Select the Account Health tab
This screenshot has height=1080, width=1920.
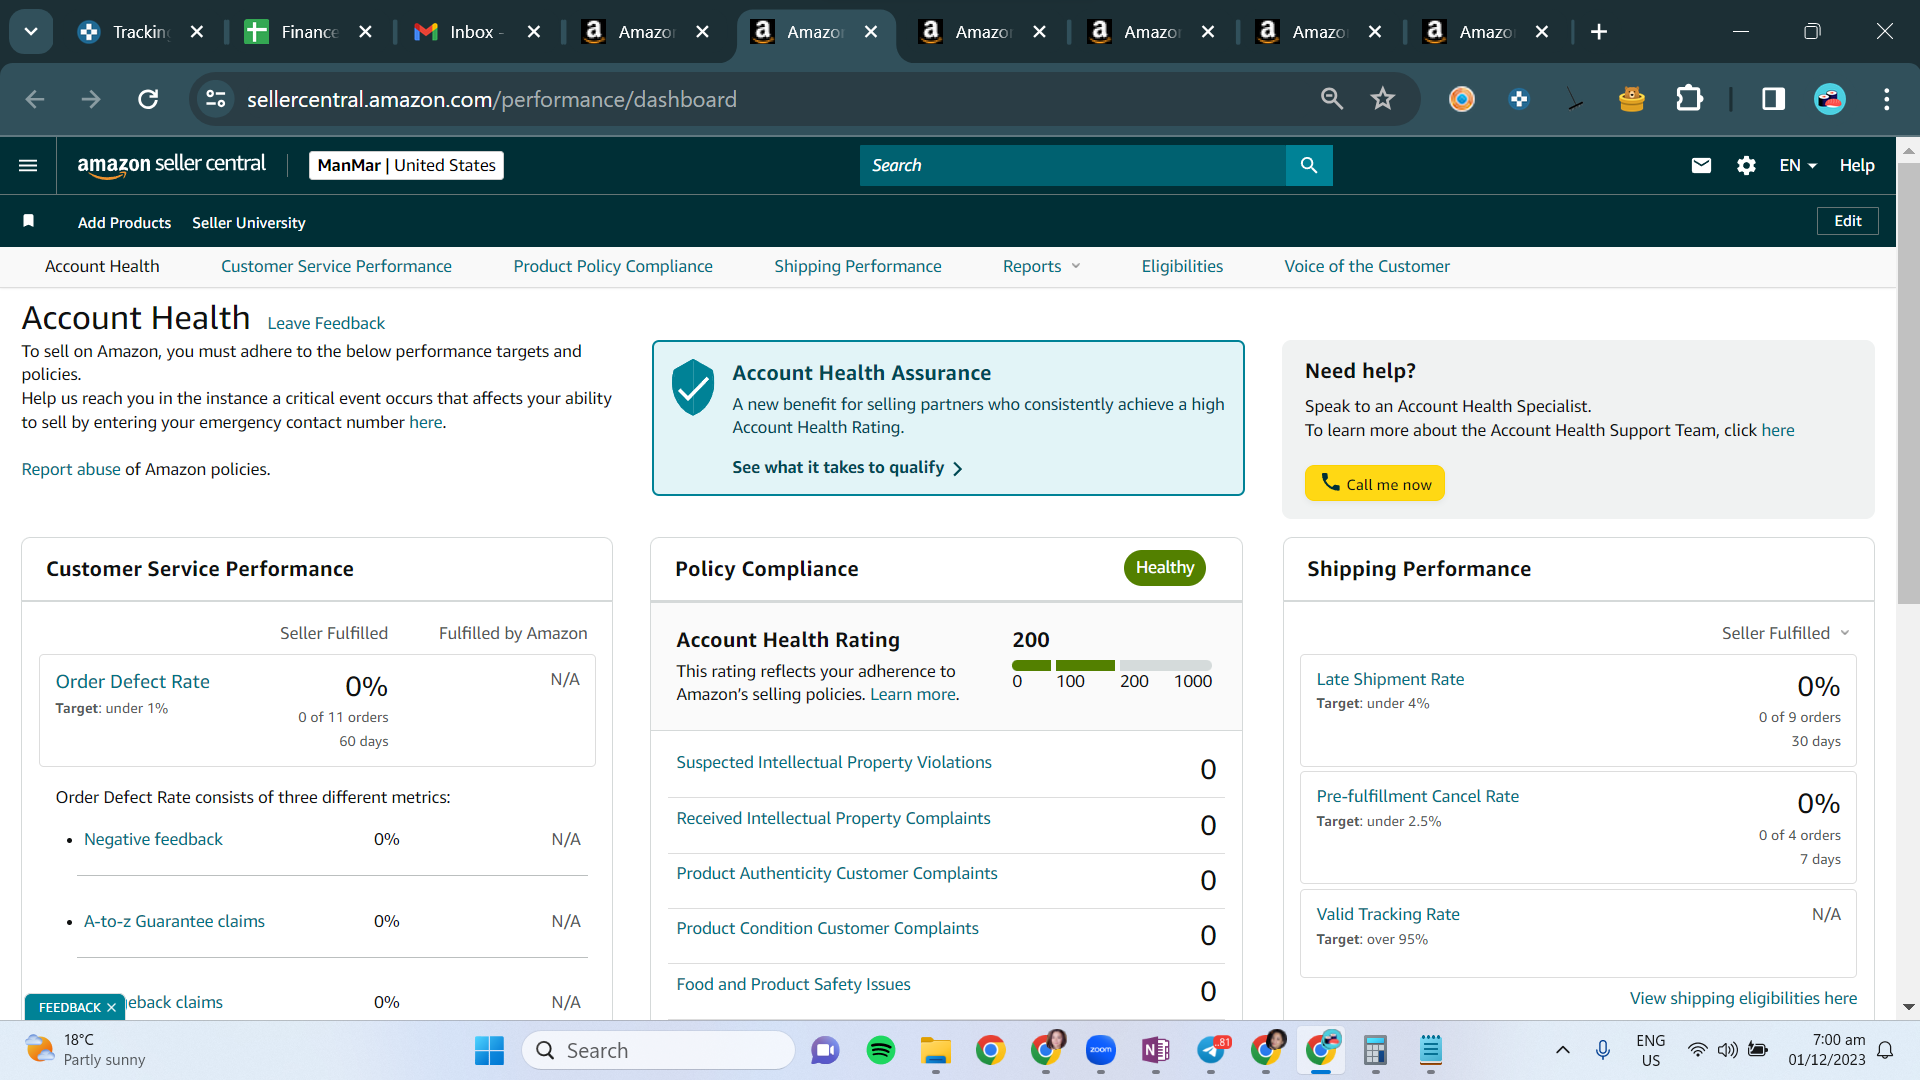(102, 267)
